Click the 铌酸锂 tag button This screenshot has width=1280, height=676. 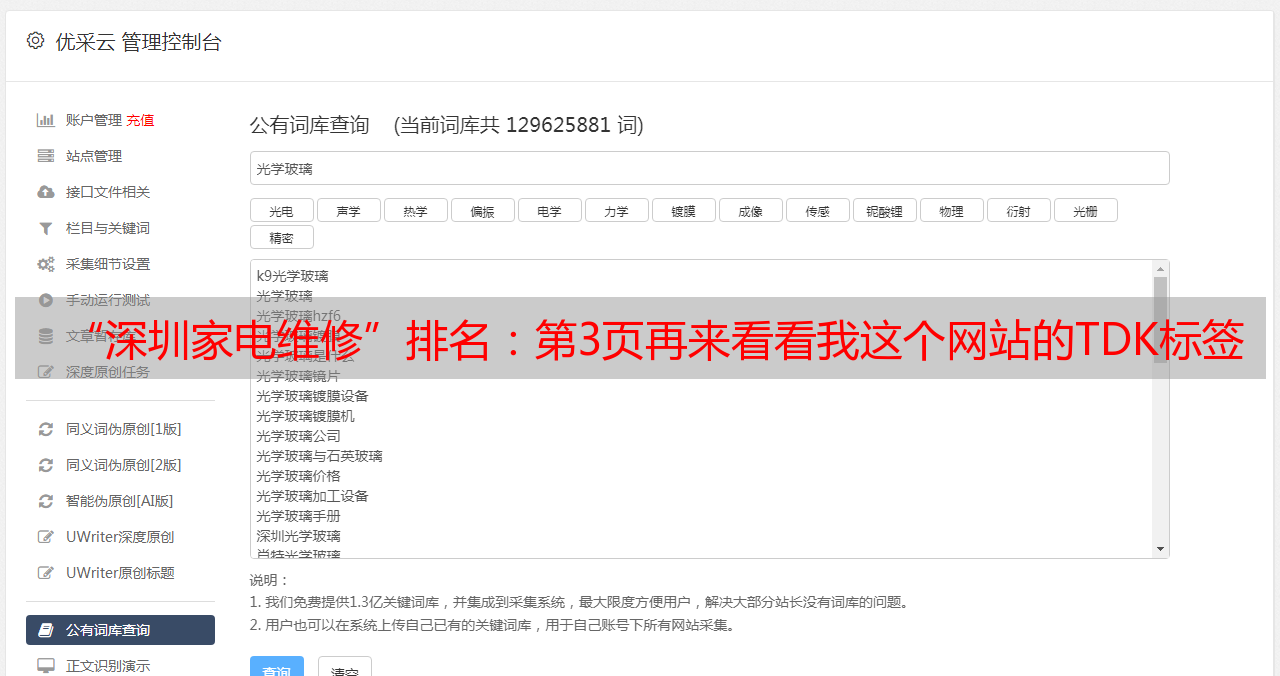point(884,210)
